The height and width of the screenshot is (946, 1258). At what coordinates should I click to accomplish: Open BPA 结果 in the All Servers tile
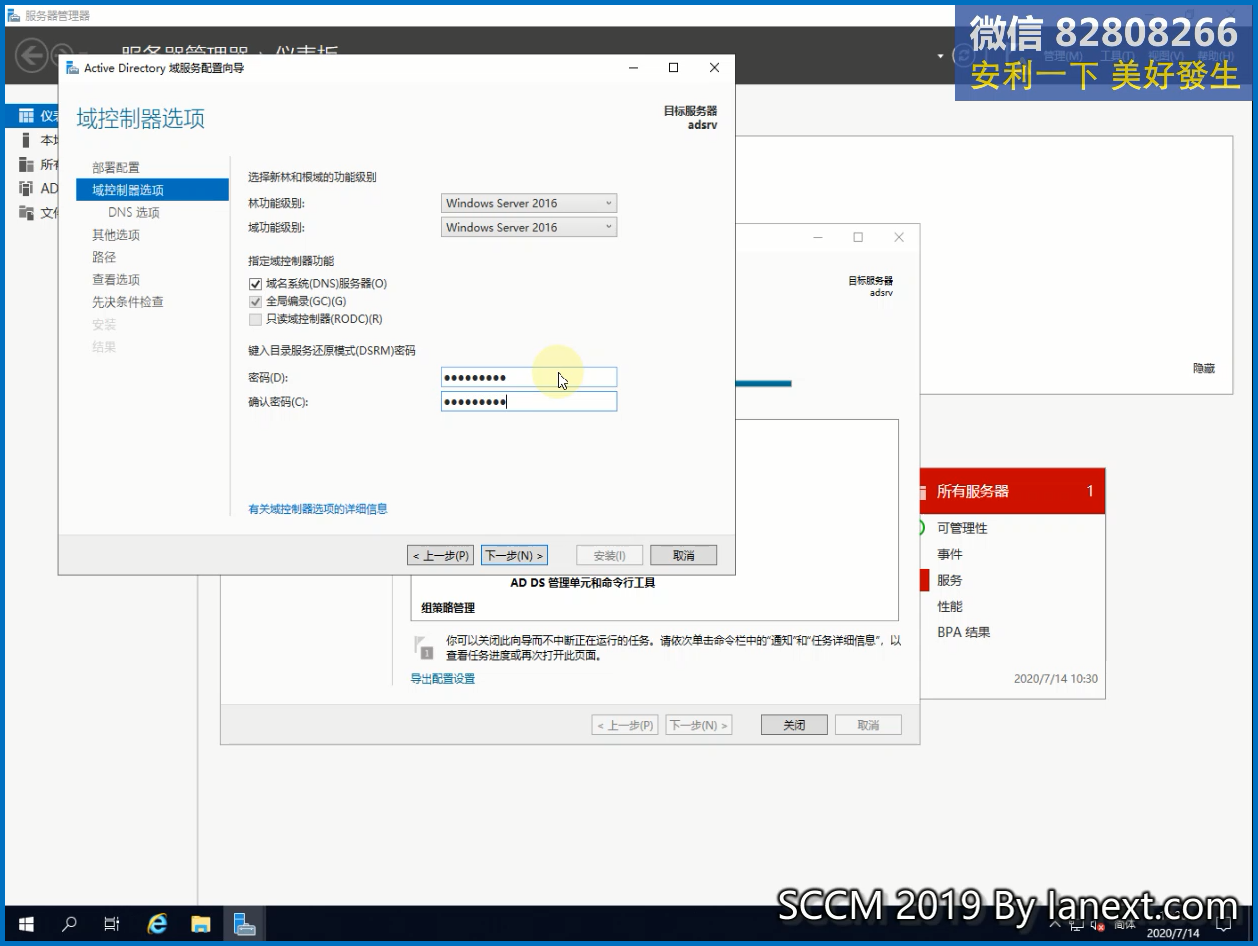tap(964, 632)
